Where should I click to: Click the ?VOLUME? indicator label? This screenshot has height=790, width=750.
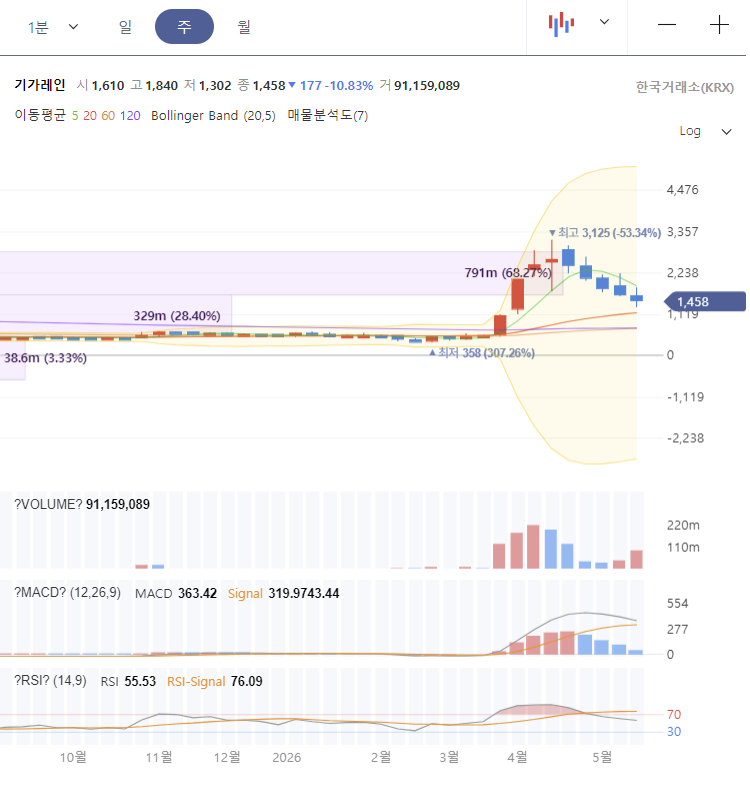[48, 504]
